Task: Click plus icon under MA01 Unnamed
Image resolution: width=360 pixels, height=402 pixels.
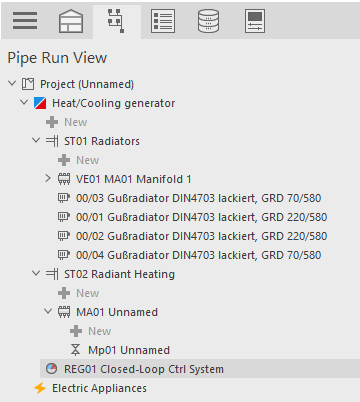Action: 76,331
